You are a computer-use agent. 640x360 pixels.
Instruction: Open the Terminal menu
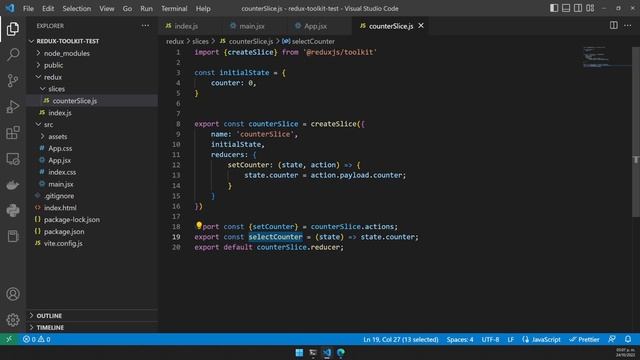pos(174,8)
